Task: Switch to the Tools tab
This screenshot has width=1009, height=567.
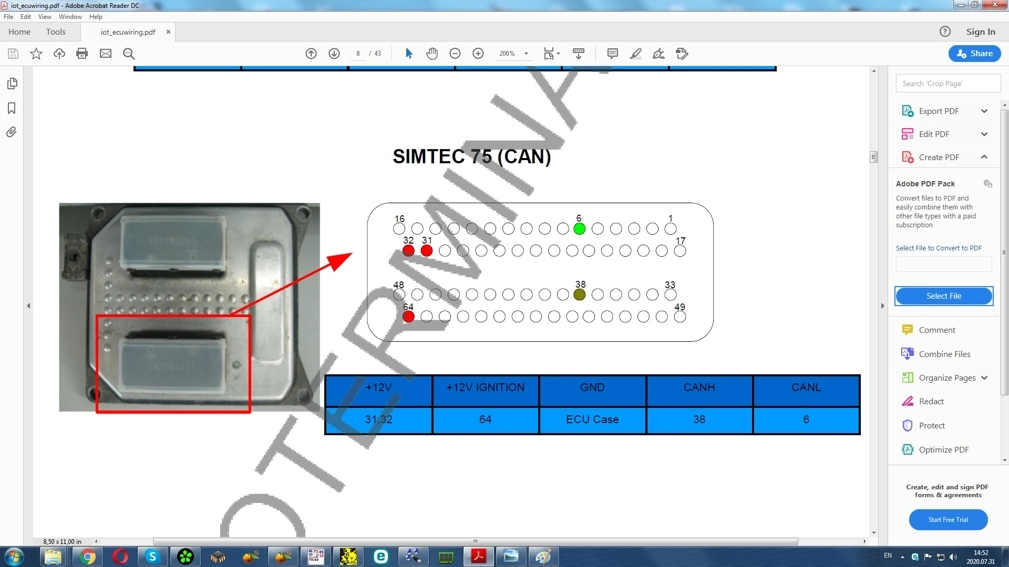Action: pyautogui.click(x=55, y=32)
